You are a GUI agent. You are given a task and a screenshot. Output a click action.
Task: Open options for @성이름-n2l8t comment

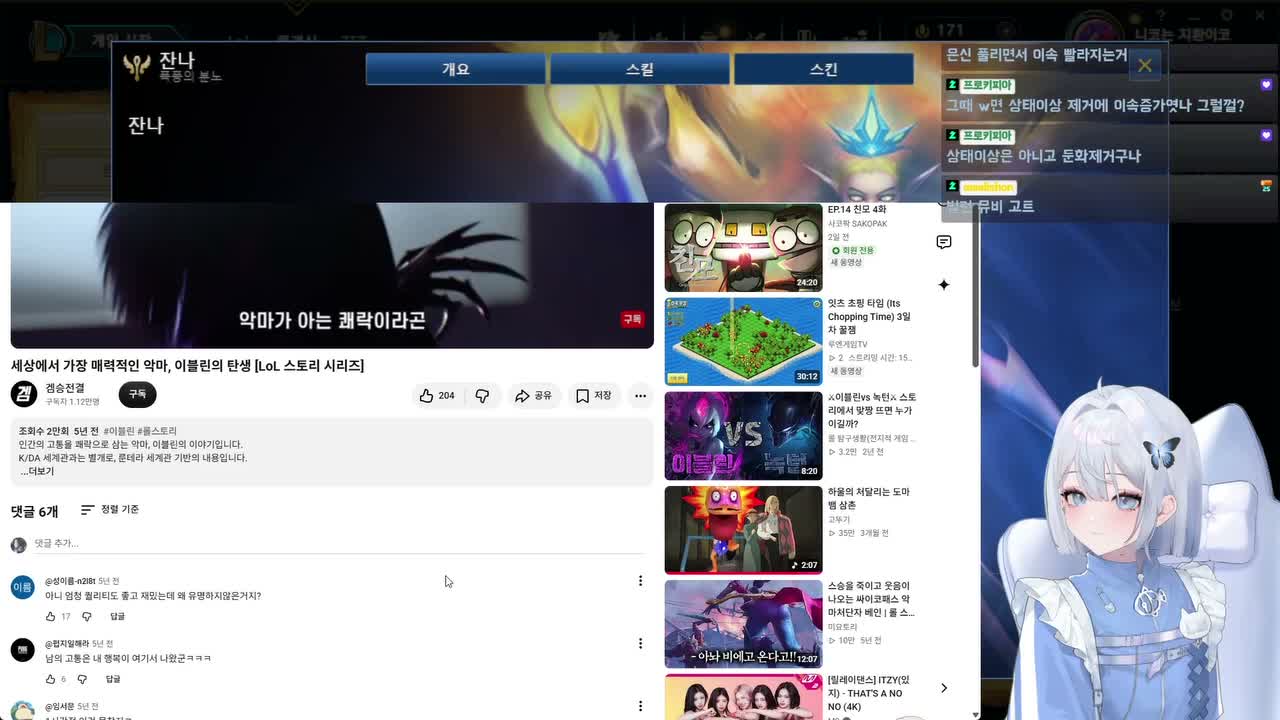[x=640, y=580]
